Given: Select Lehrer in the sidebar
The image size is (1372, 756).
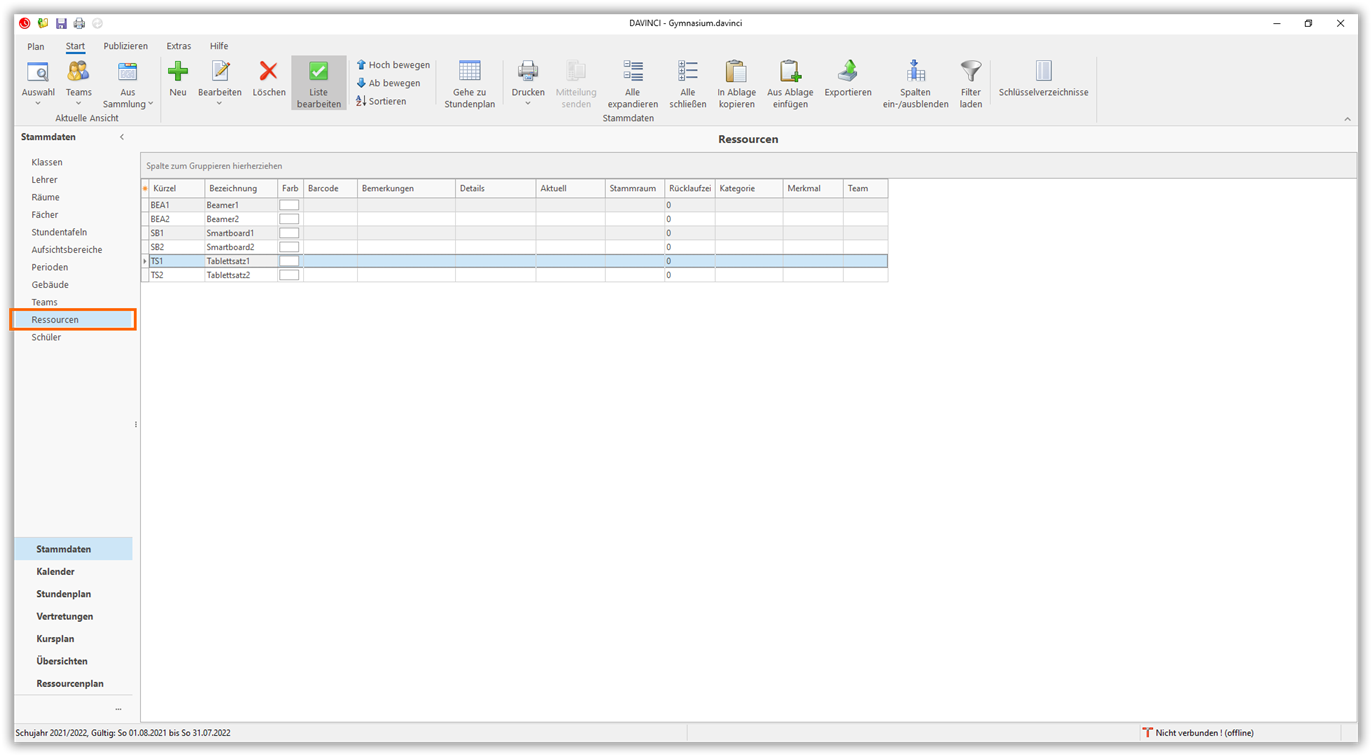Looking at the screenshot, I should click(x=46, y=179).
